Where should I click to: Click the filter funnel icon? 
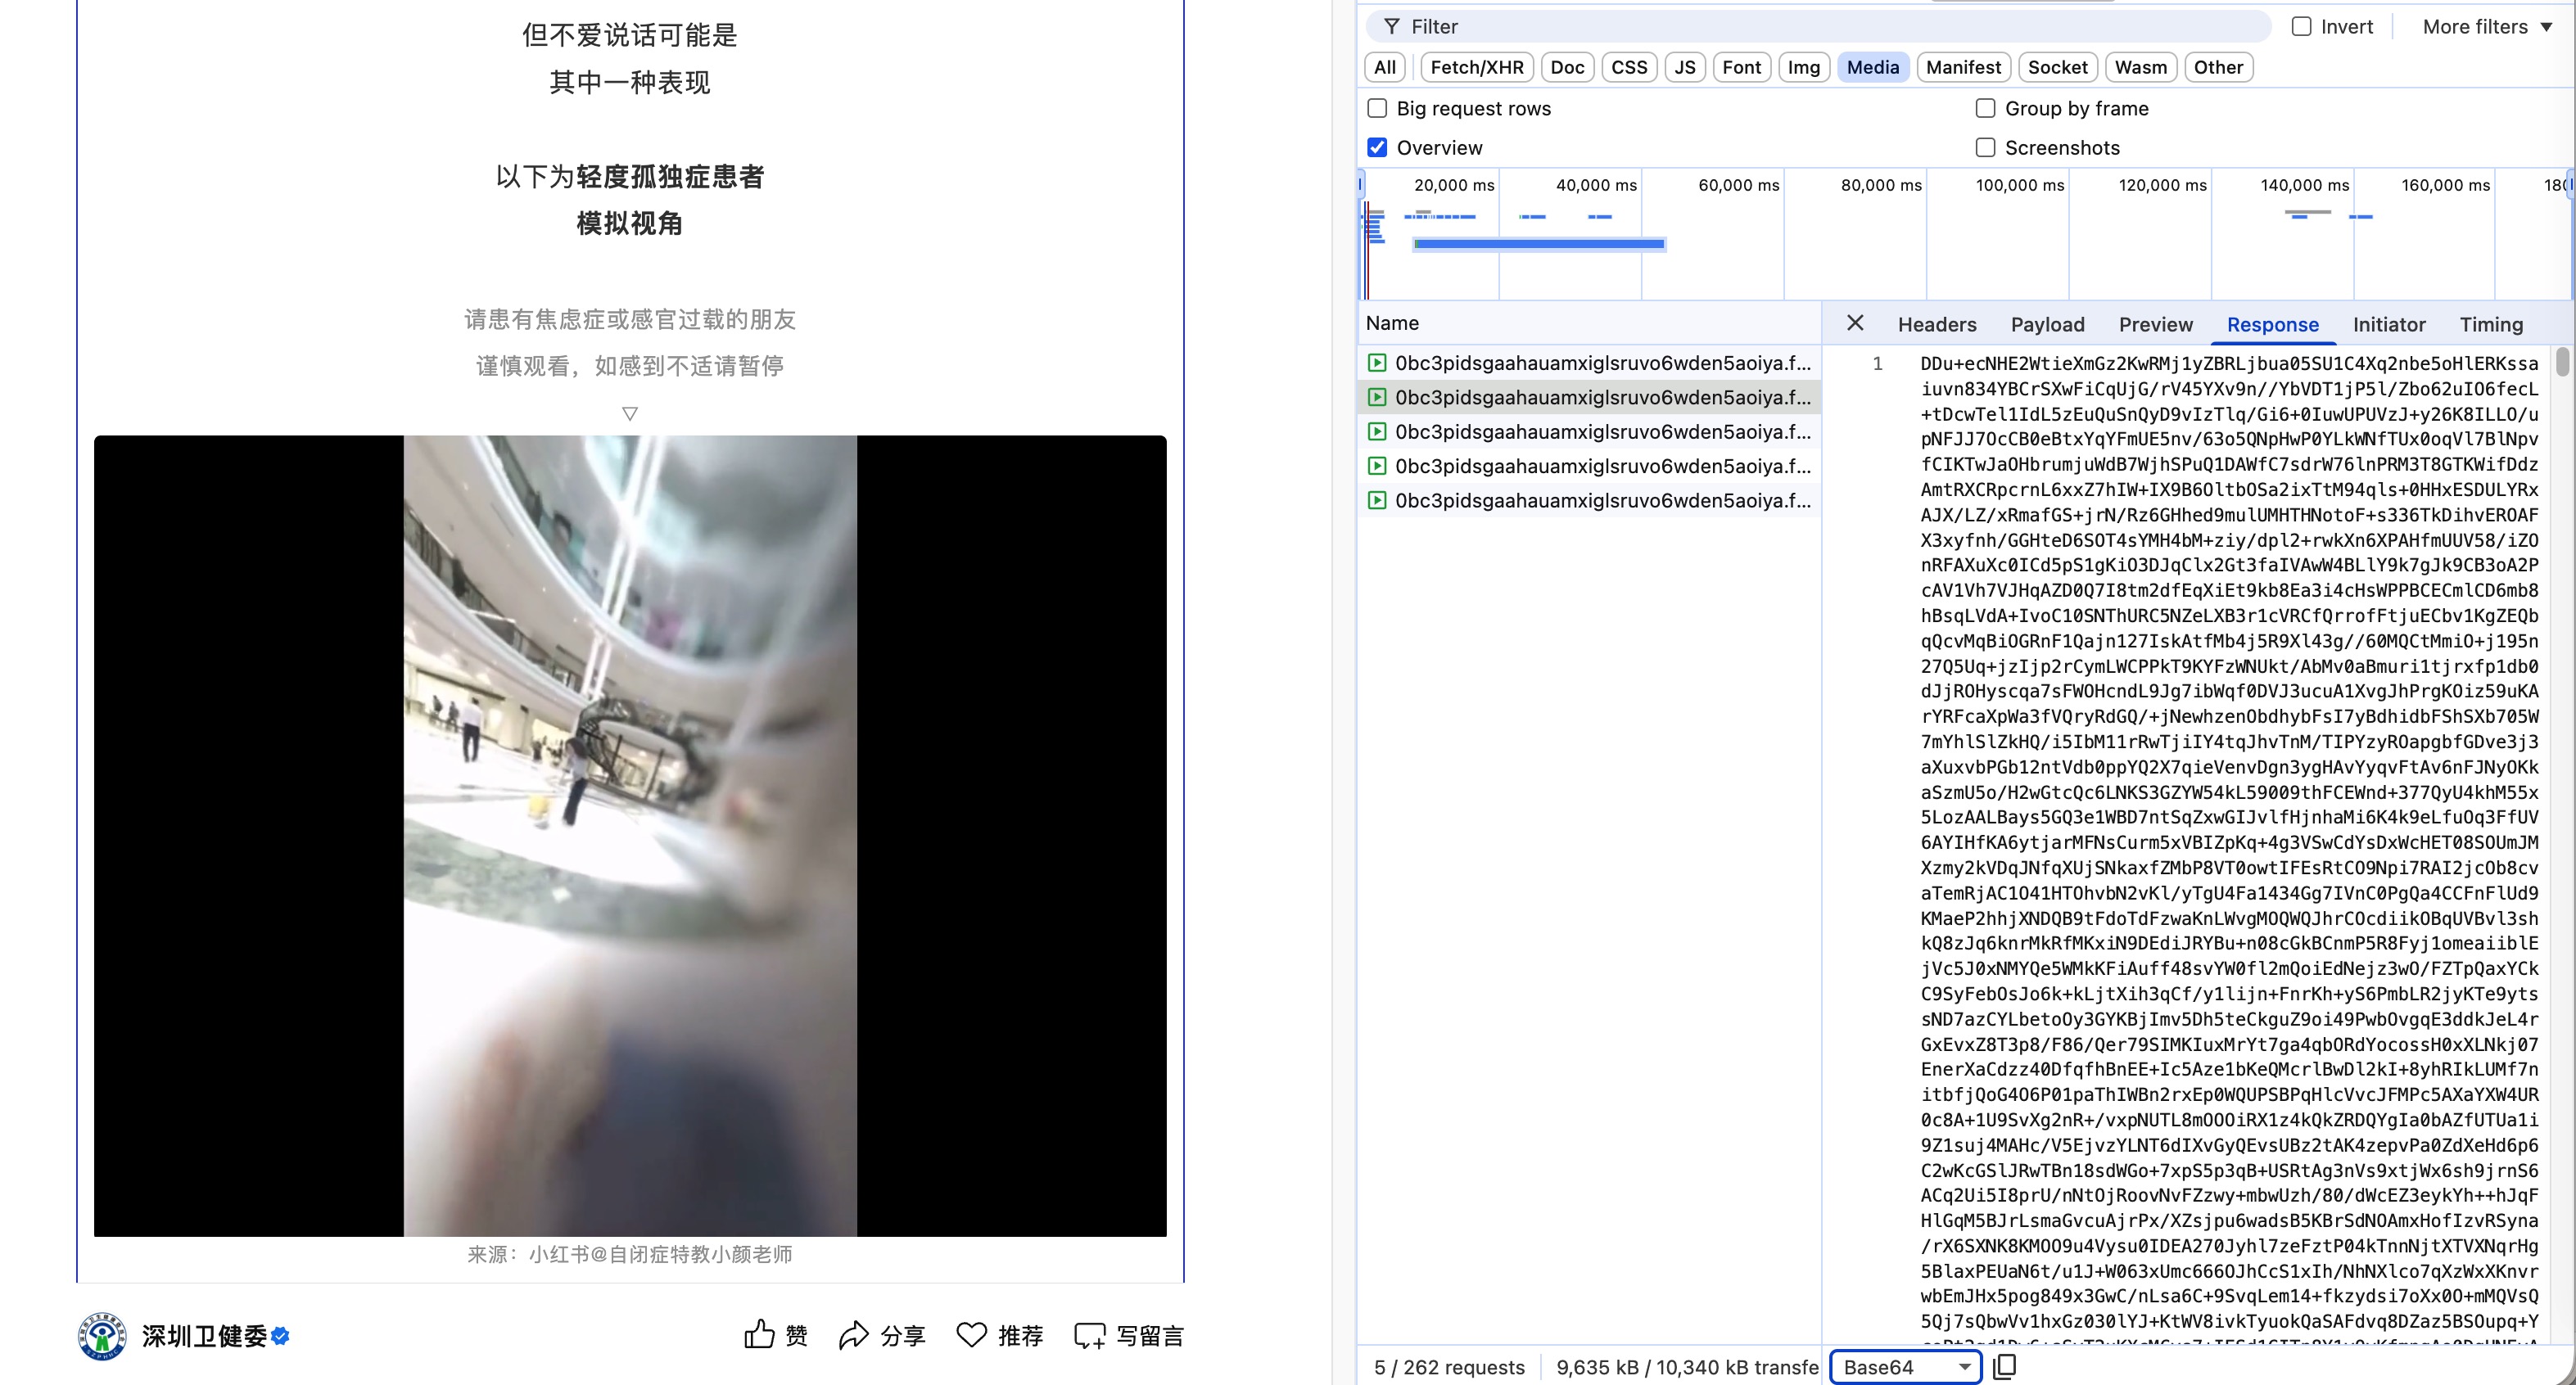tap(1391, 27)
